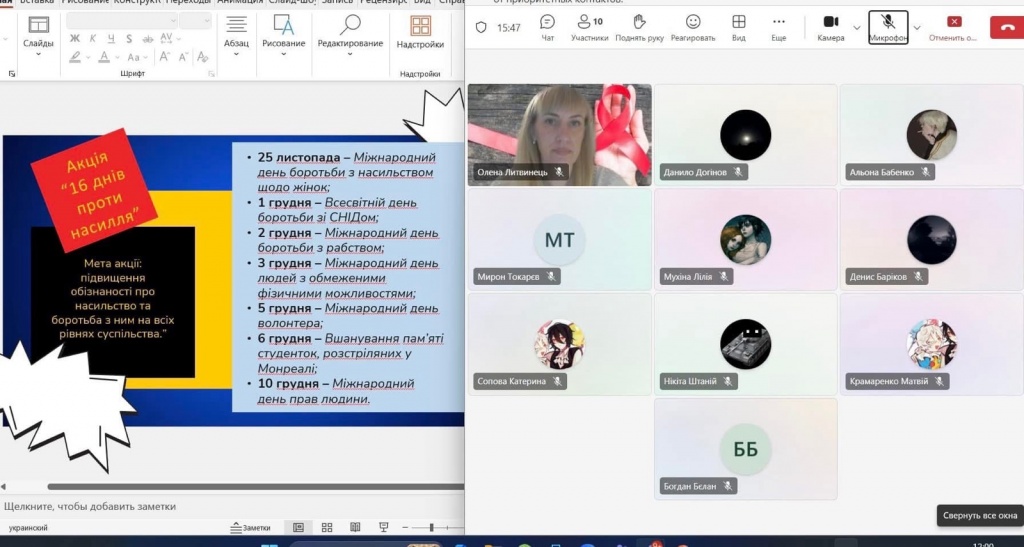Open the more options menu (Еще)

point(779,27)
